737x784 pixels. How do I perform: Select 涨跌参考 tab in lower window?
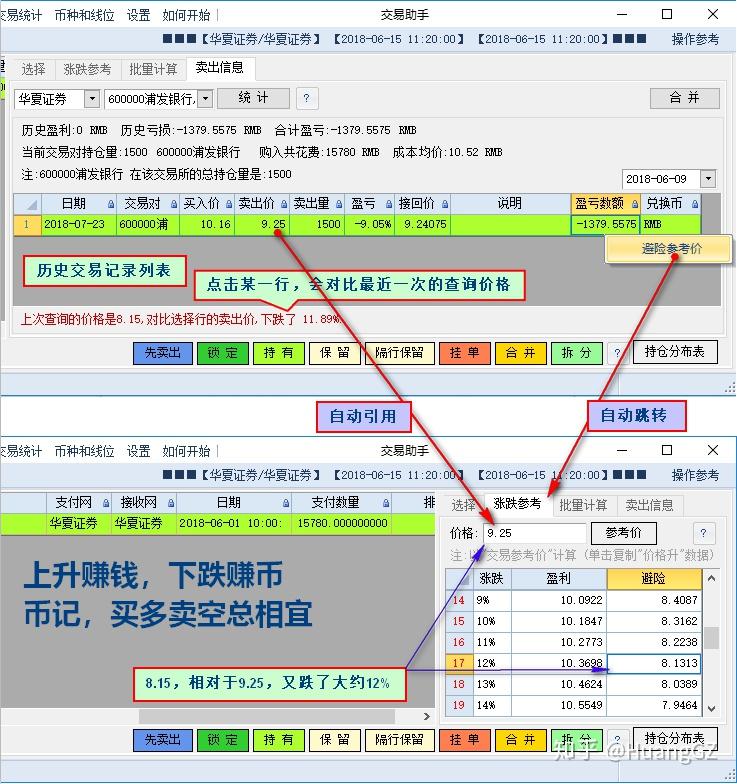coord(518,504)
